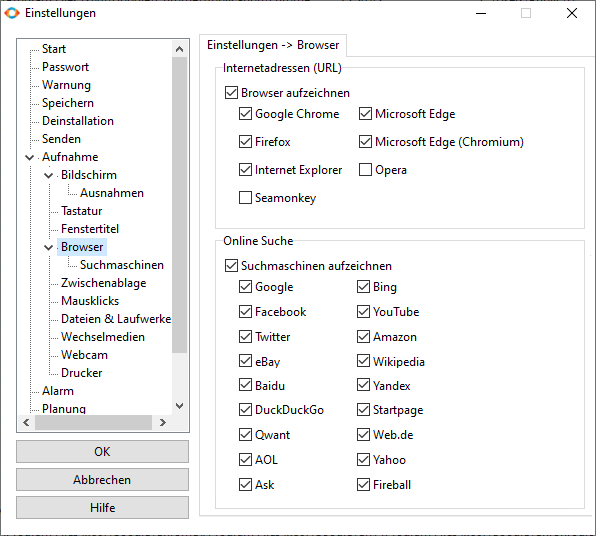
Task: Disable the Yahoo checkbox
Action: [363, 460]
